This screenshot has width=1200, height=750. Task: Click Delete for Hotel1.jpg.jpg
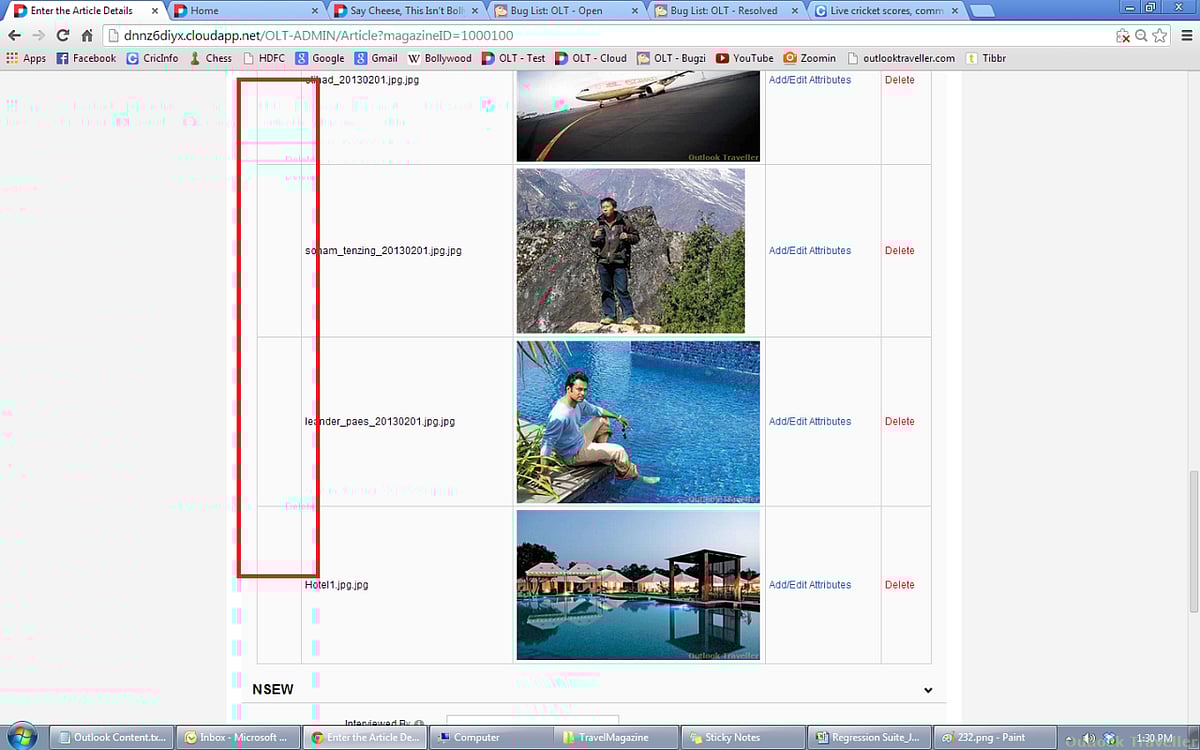click(899, 585)
